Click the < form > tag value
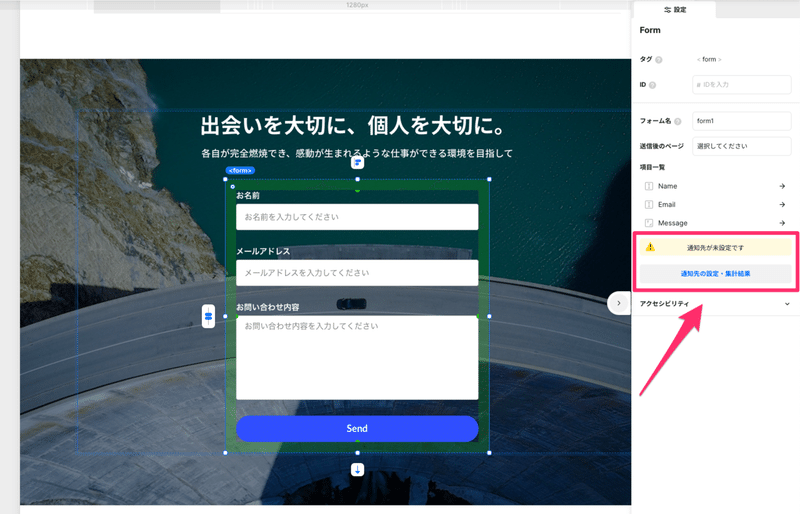 coord(709,59)
